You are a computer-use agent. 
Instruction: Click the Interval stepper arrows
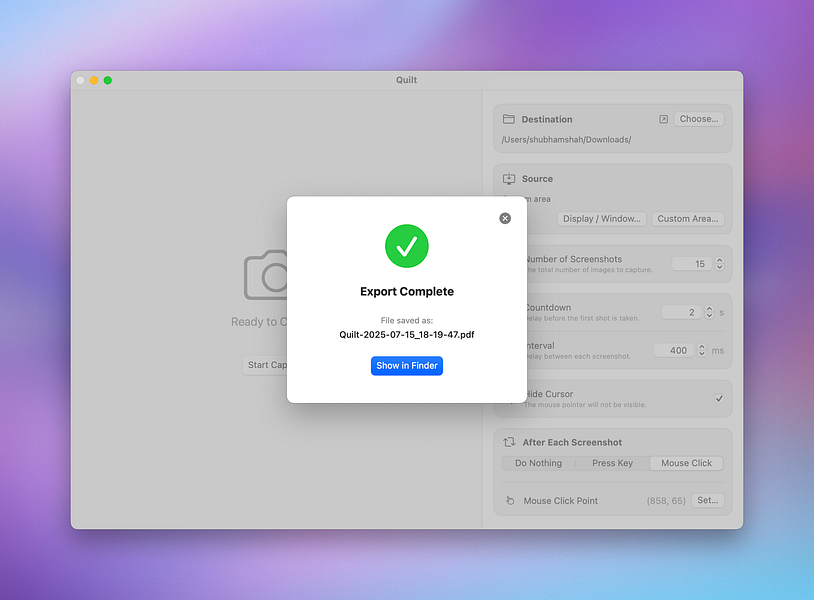click(702, 350)
